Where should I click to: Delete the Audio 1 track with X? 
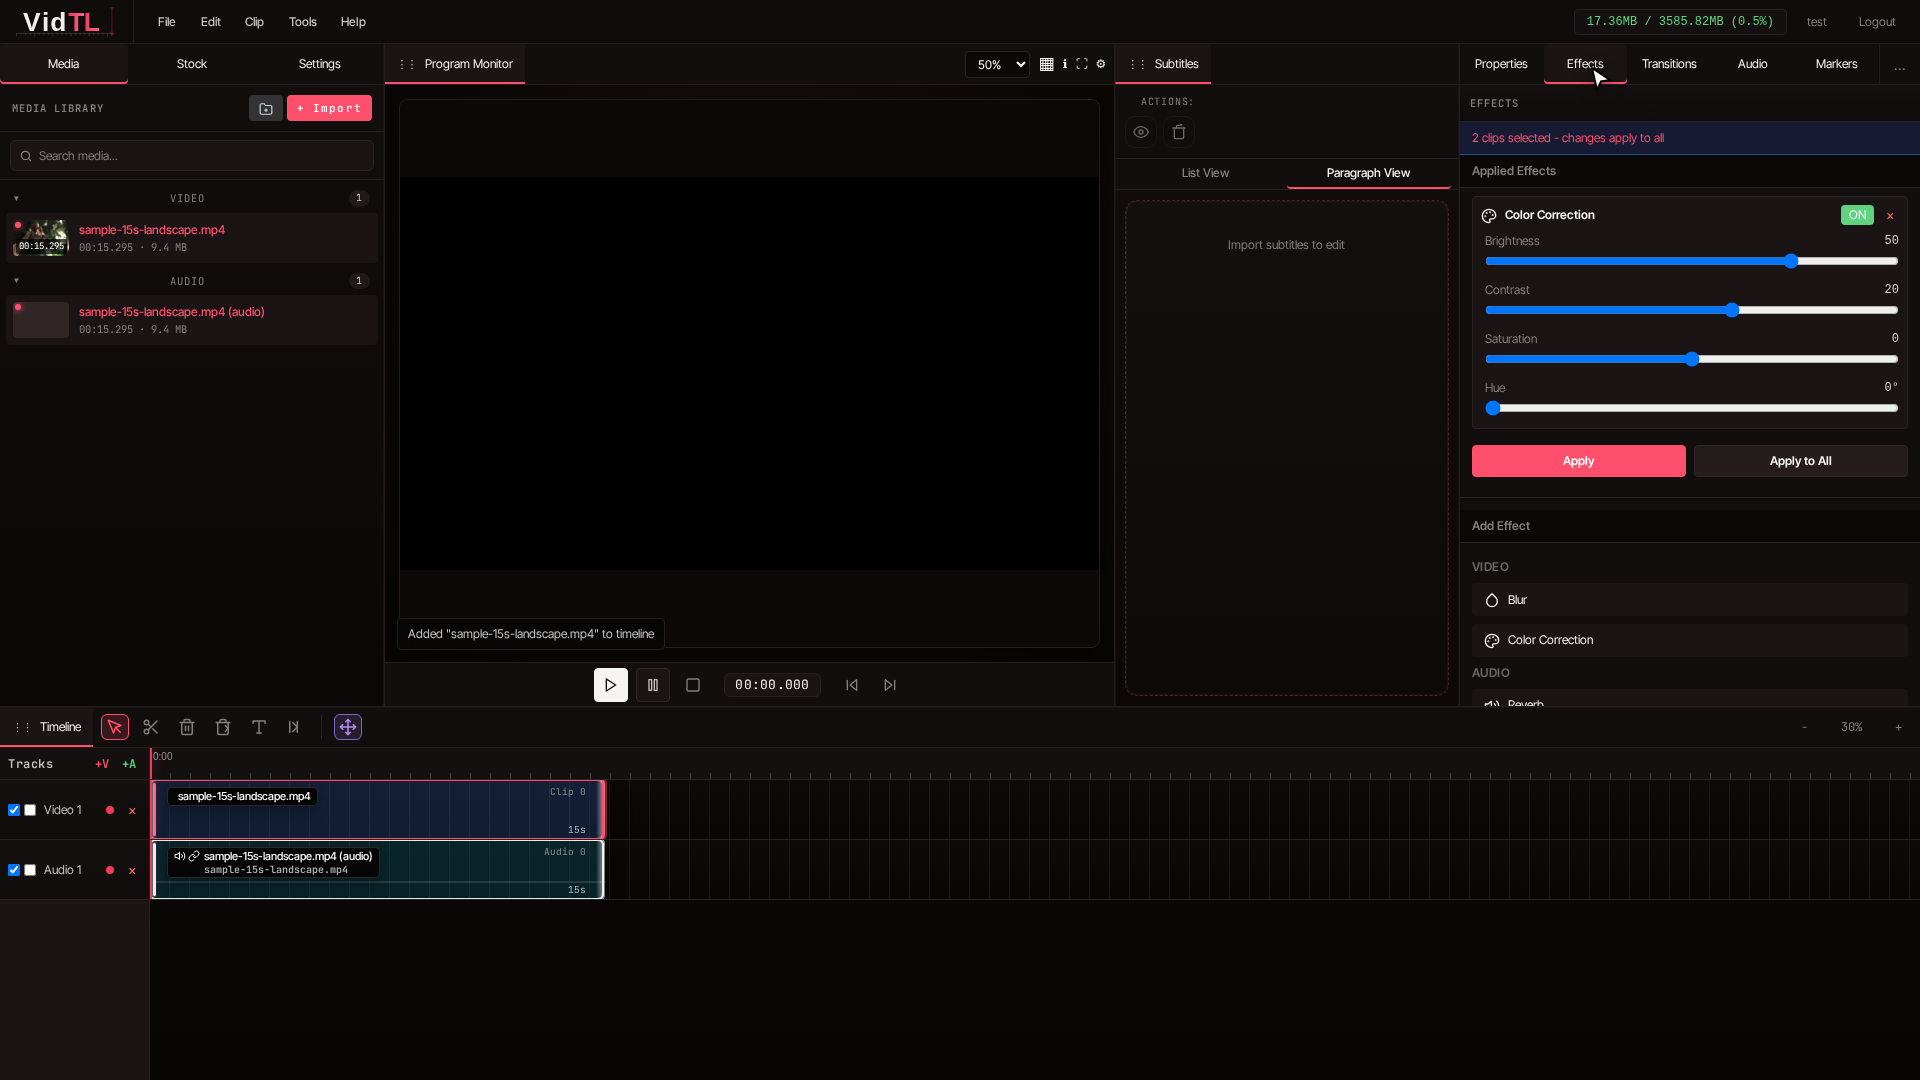[x=132, y=871]
